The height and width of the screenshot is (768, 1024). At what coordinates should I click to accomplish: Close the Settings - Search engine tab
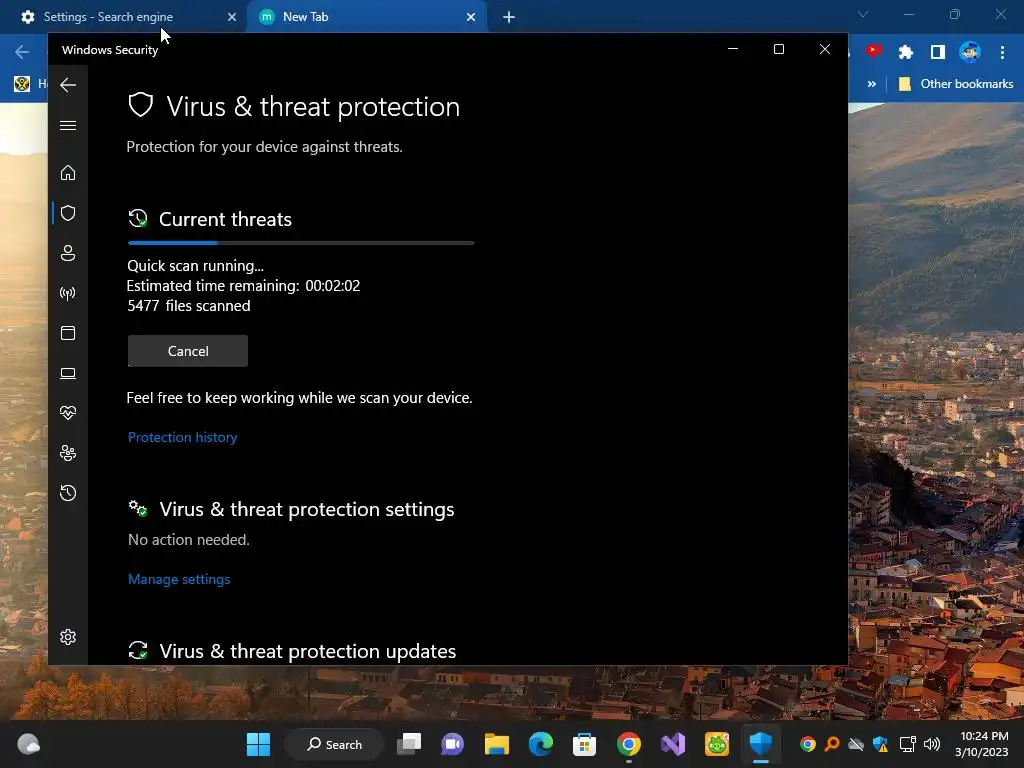[232, 17]
